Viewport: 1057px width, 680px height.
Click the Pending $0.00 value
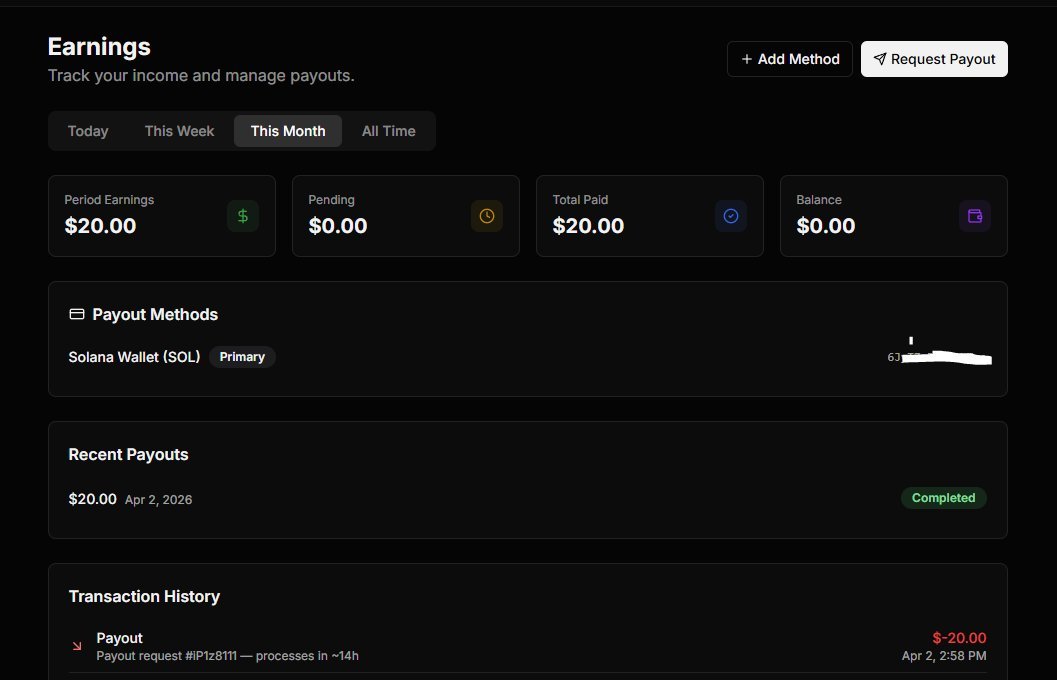(x=338, y=226)
